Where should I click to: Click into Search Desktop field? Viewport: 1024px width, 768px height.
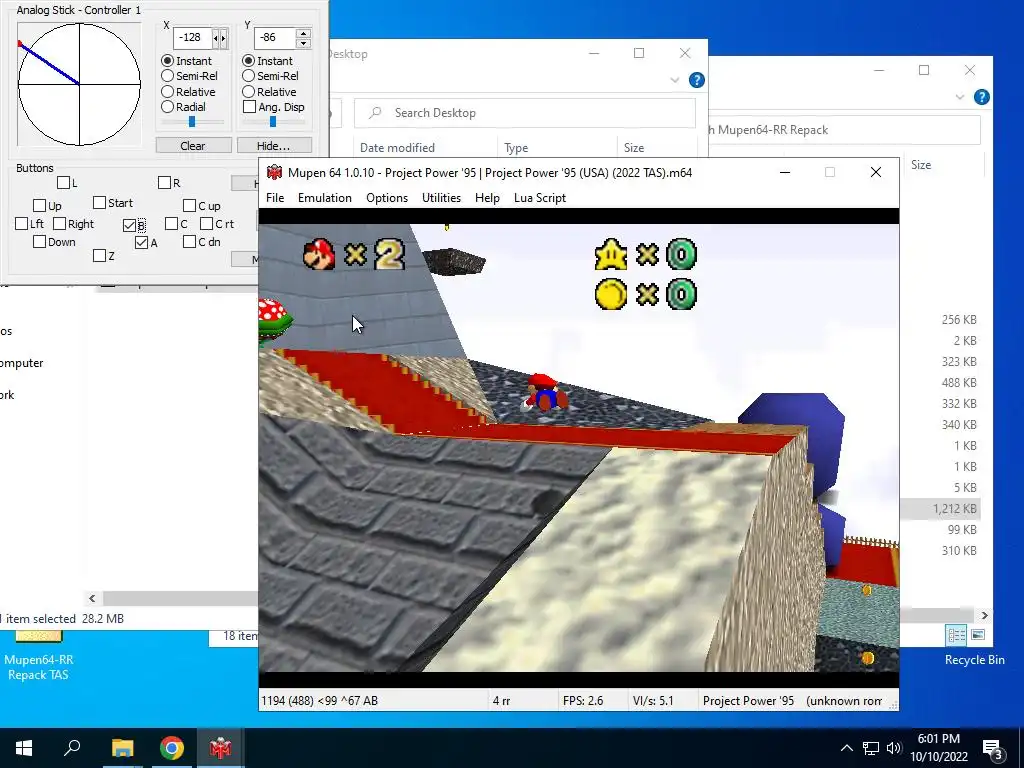[x=525, y=113]
